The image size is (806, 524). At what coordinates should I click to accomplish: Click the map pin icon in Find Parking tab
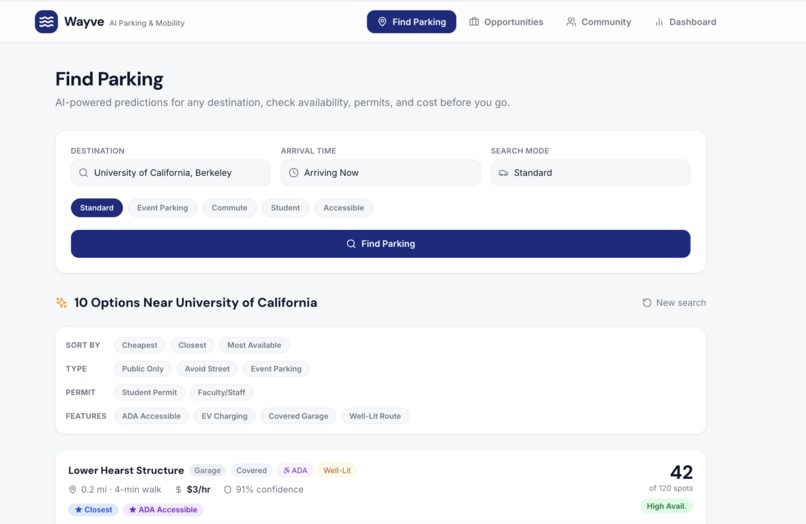tap(382, 22)
